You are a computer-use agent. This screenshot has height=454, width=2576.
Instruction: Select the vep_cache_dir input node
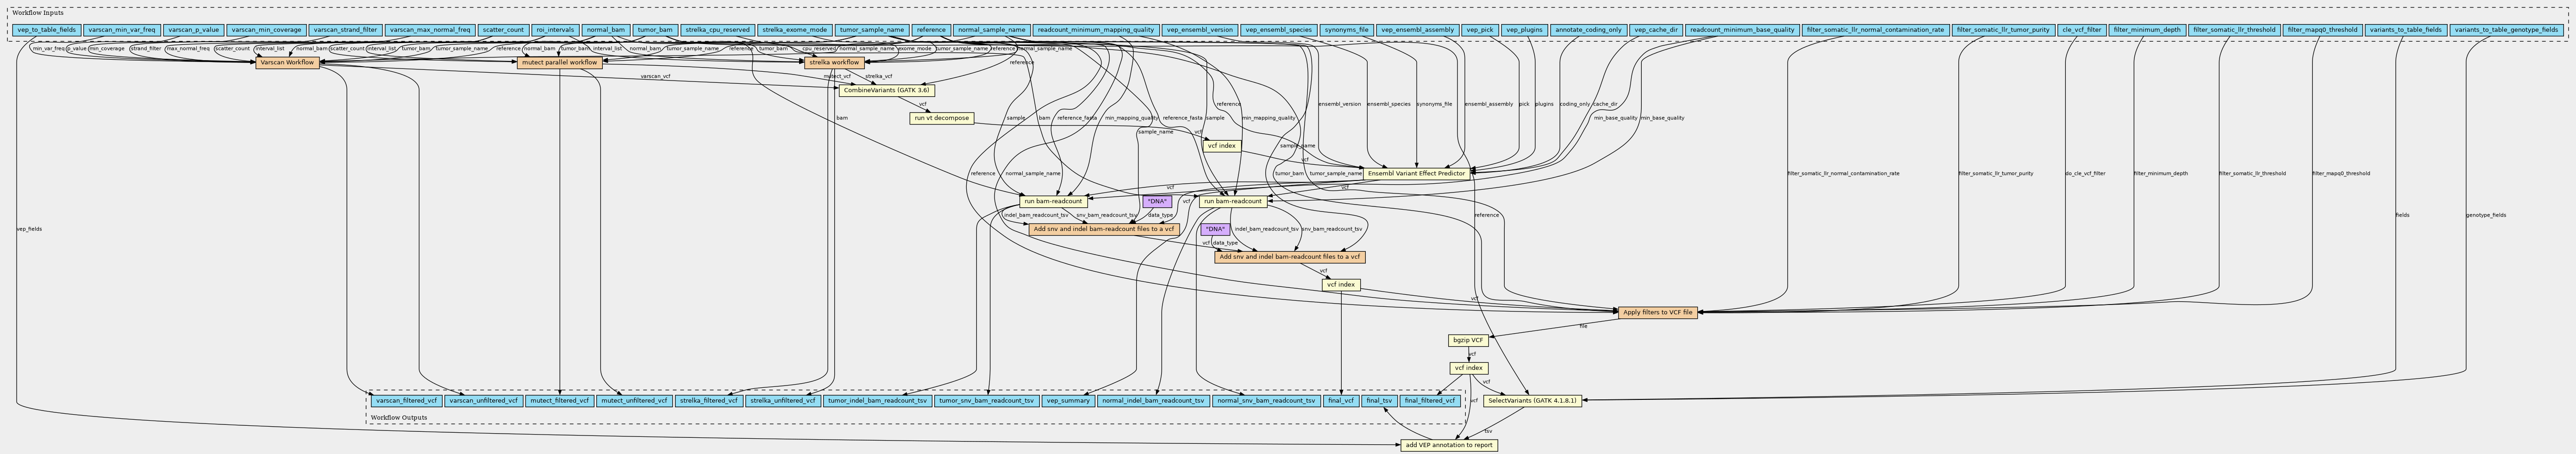click(x=1655, y=30)
